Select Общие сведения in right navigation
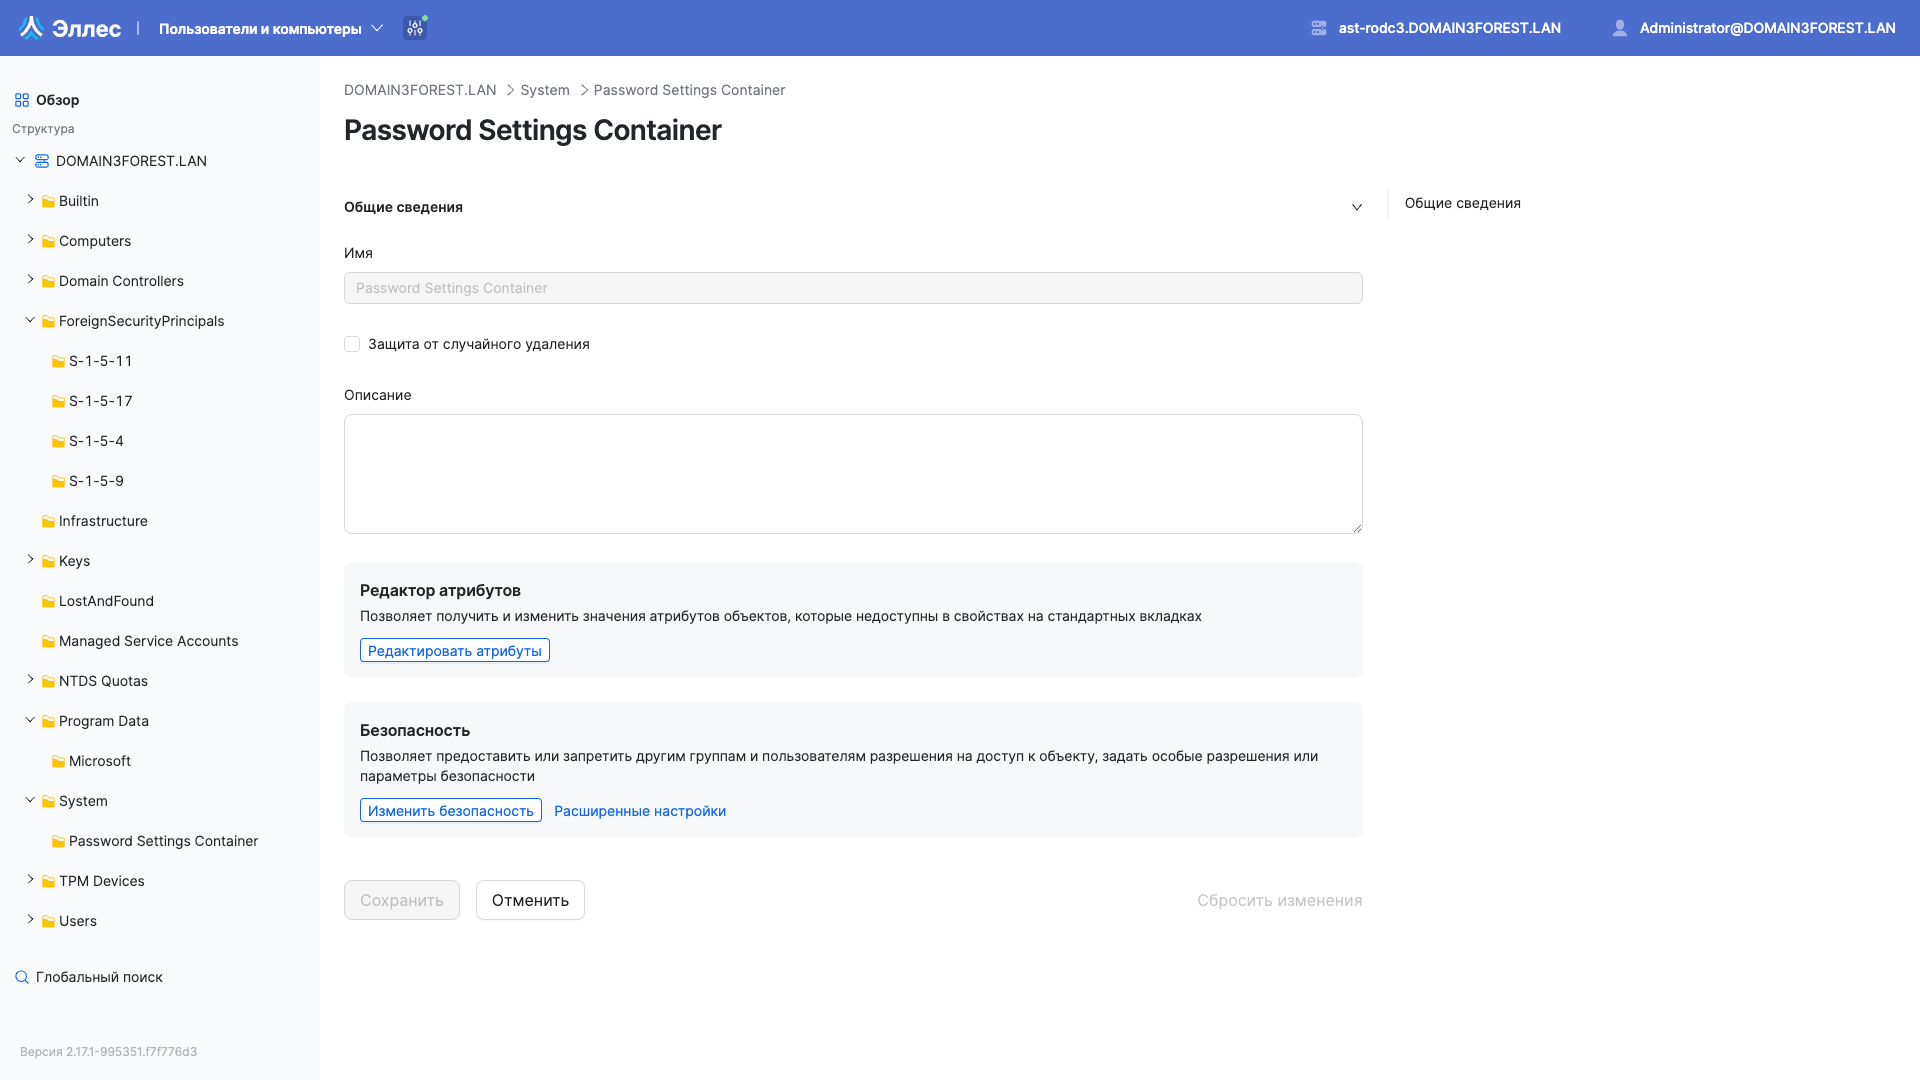Screen dimensions: 1920x1080 point(1462,203)
